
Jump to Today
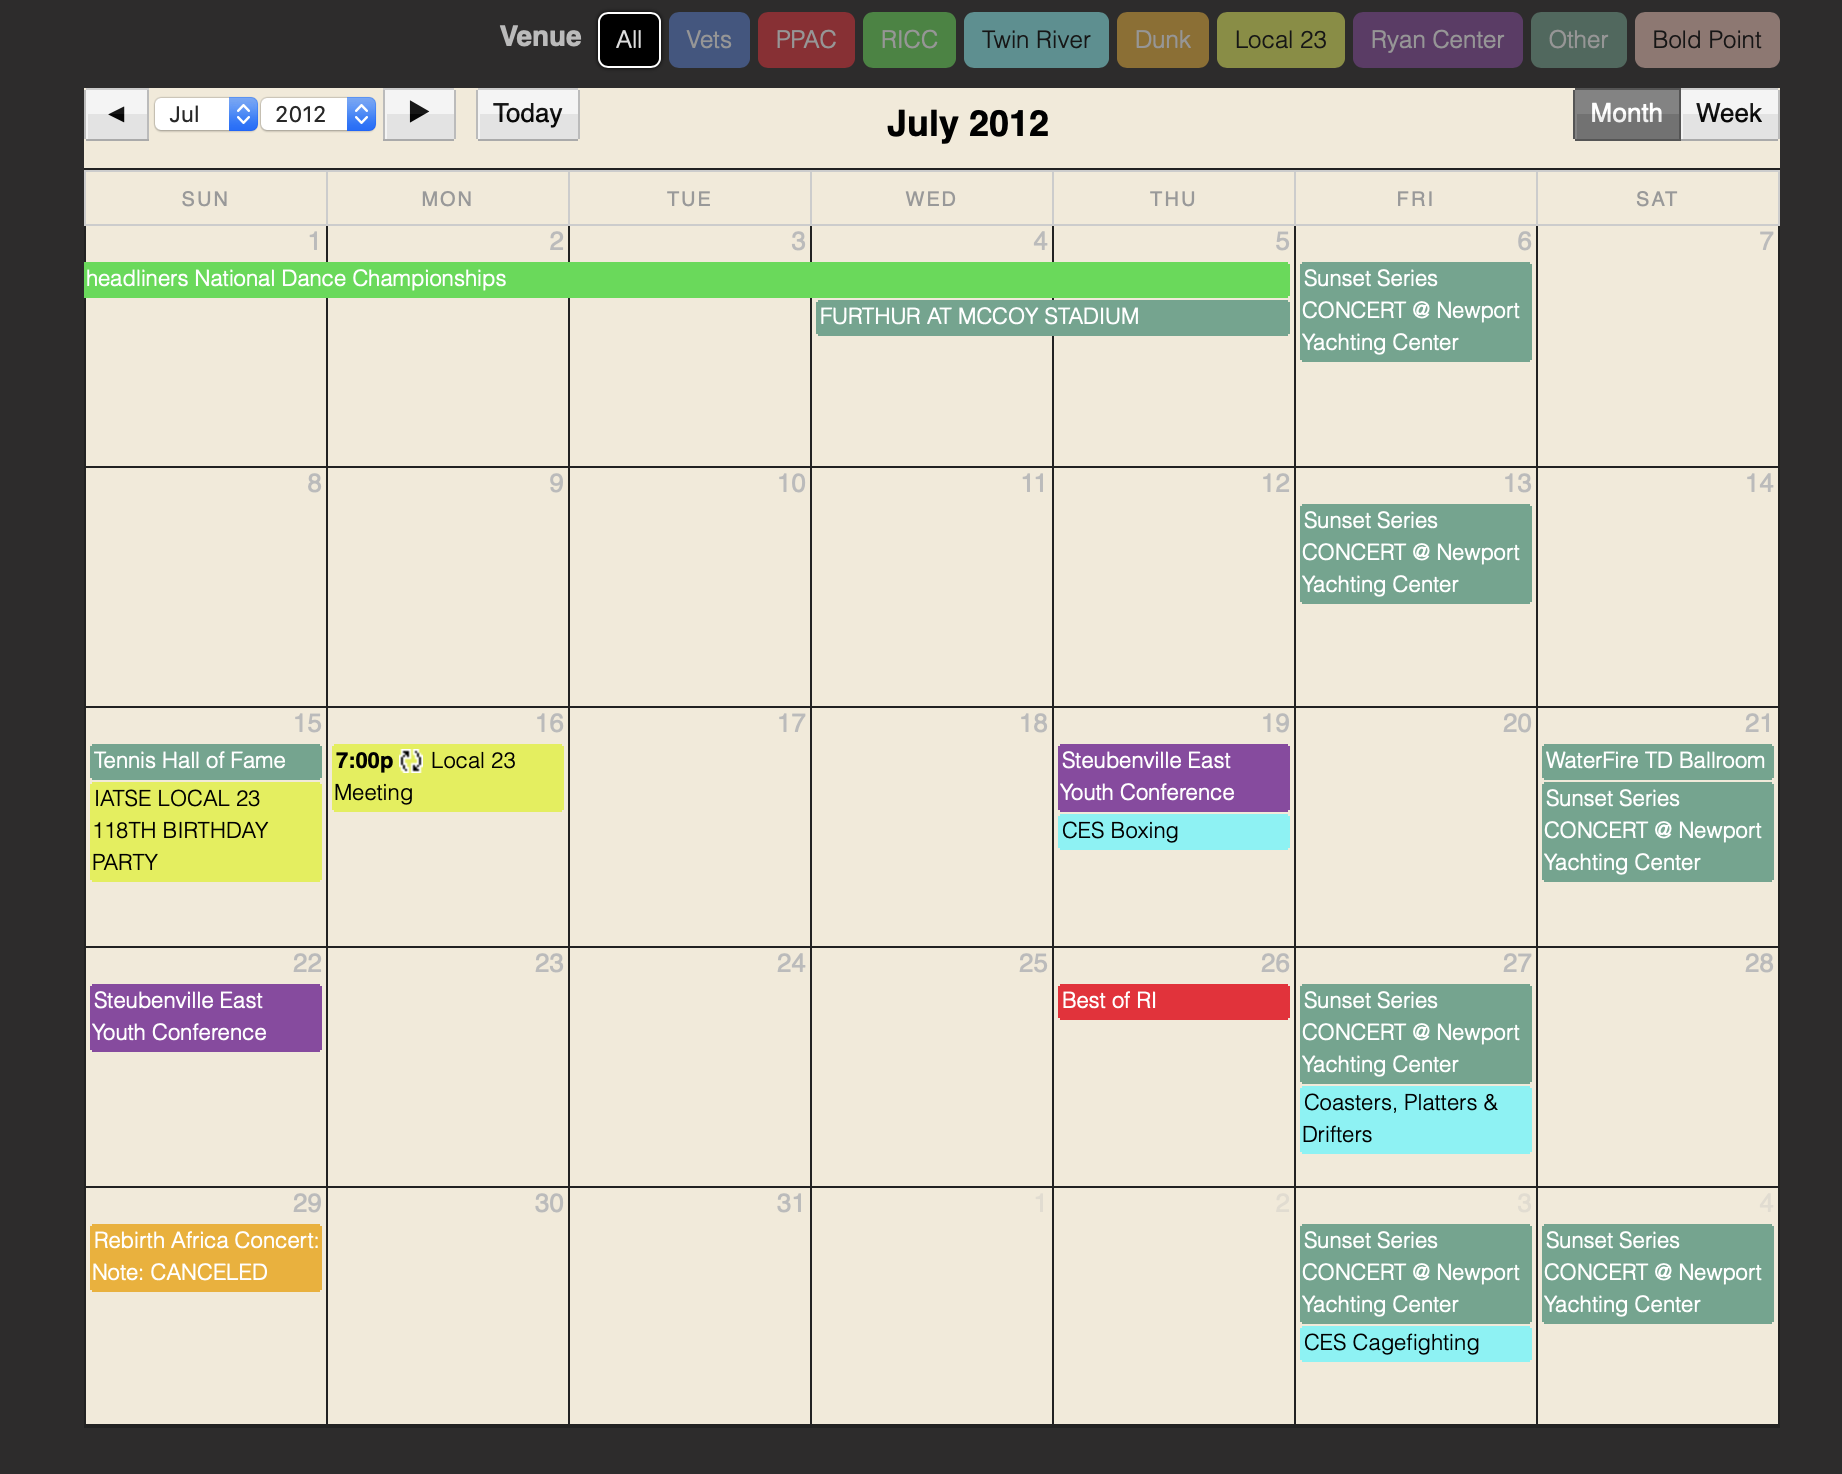(527, 114)
